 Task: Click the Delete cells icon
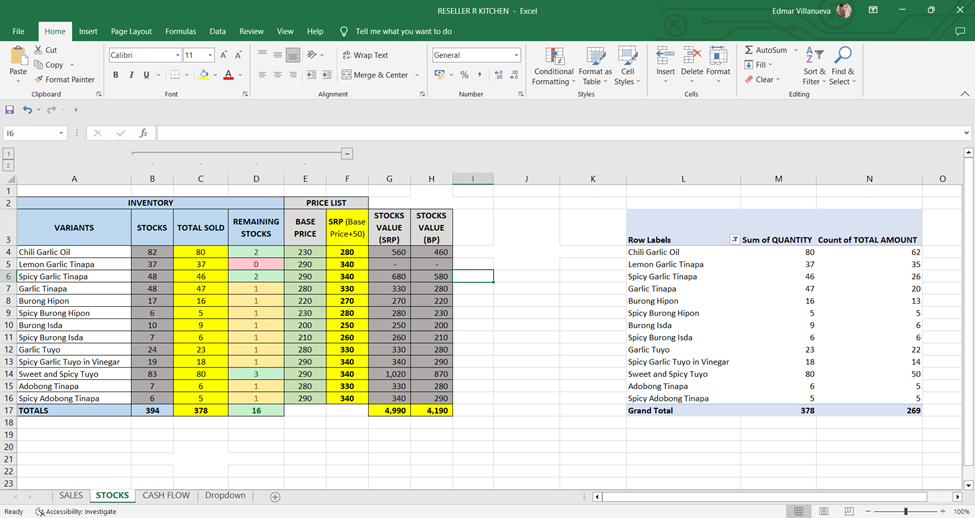point(692,55)
